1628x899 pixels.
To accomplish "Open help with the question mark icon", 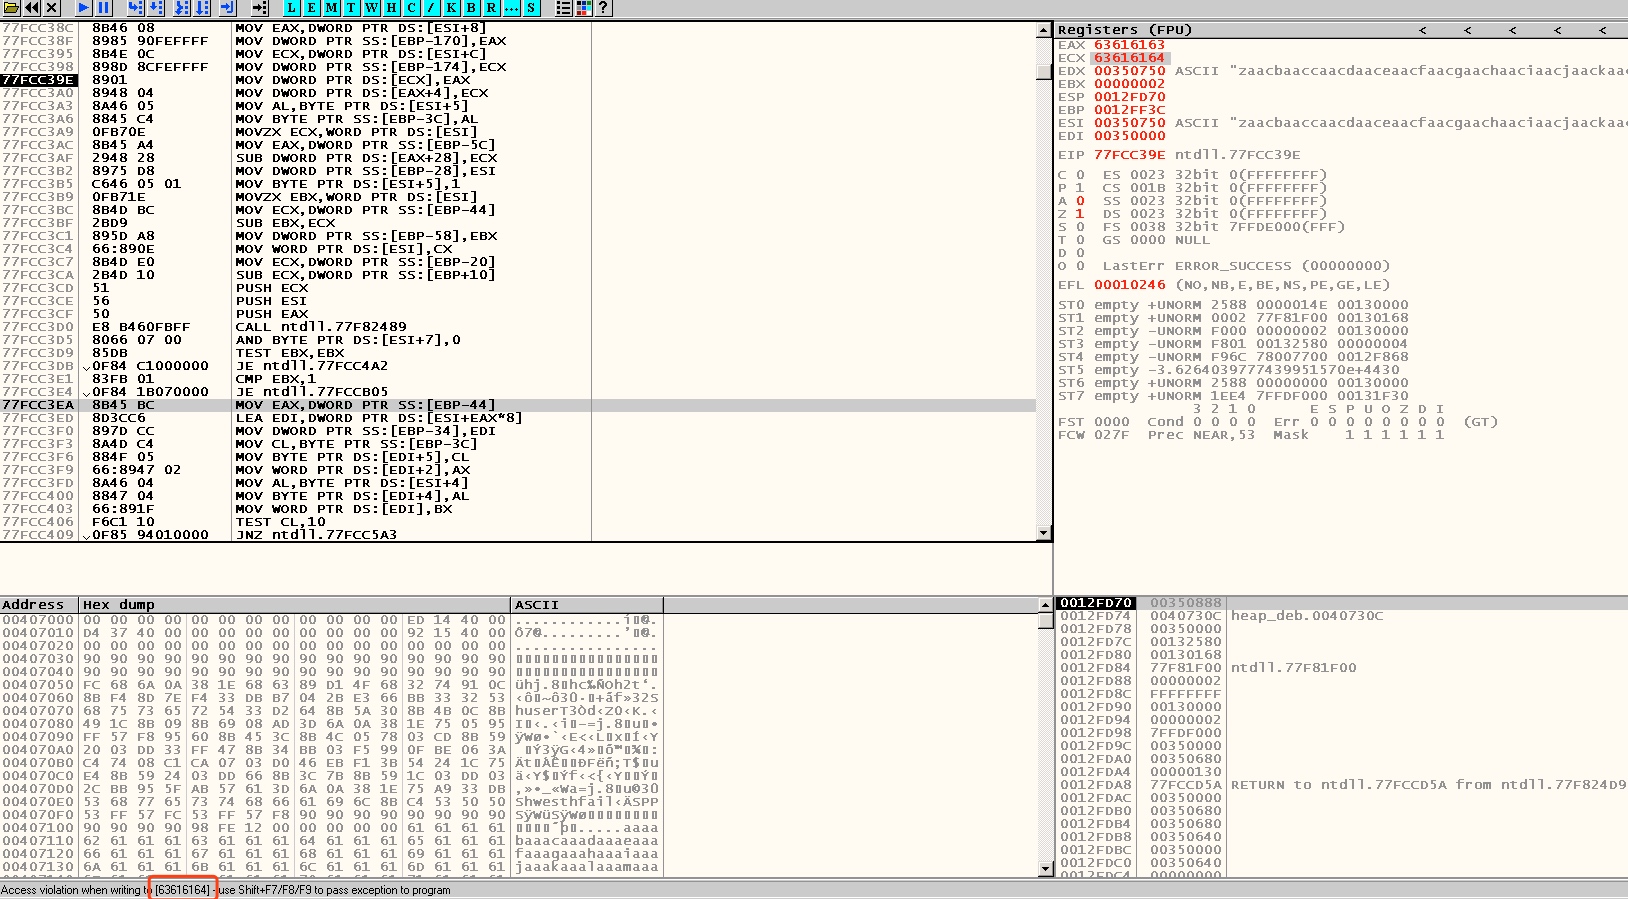I will (604, 8).
